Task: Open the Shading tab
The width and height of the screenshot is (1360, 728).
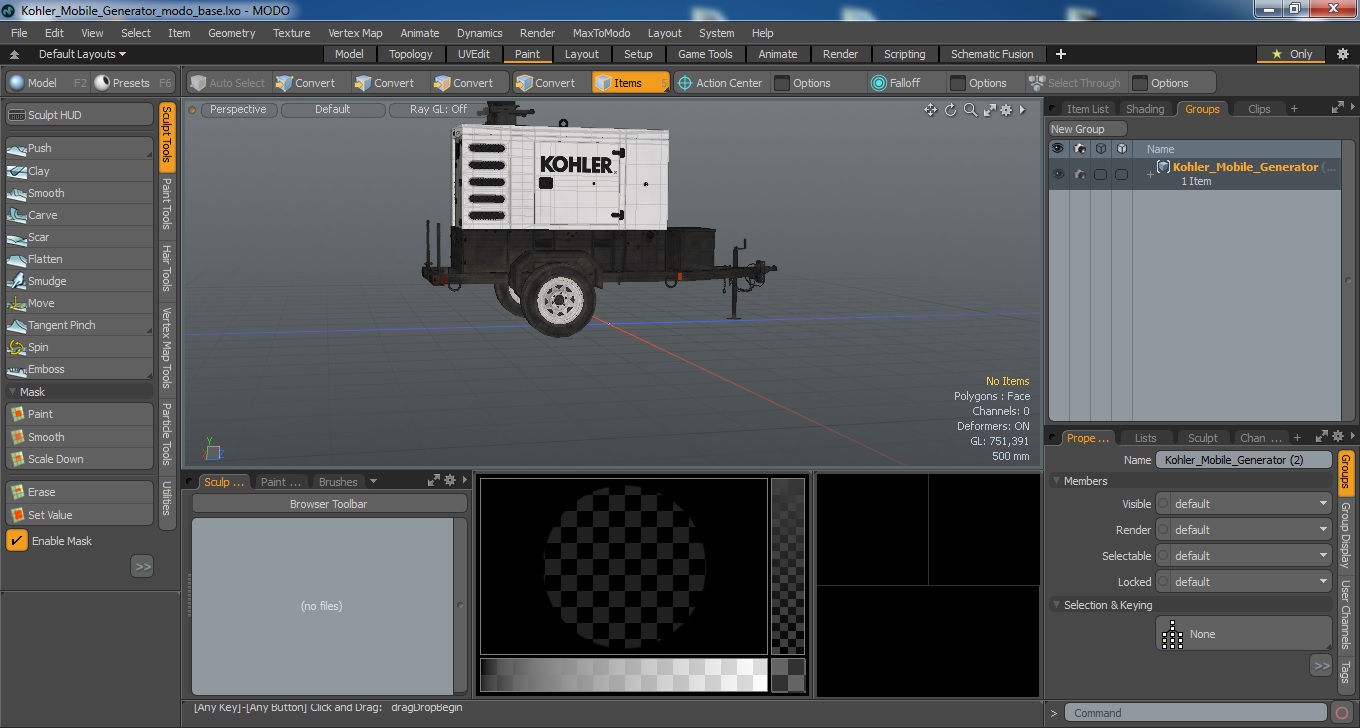Action: click(1145, 109)
